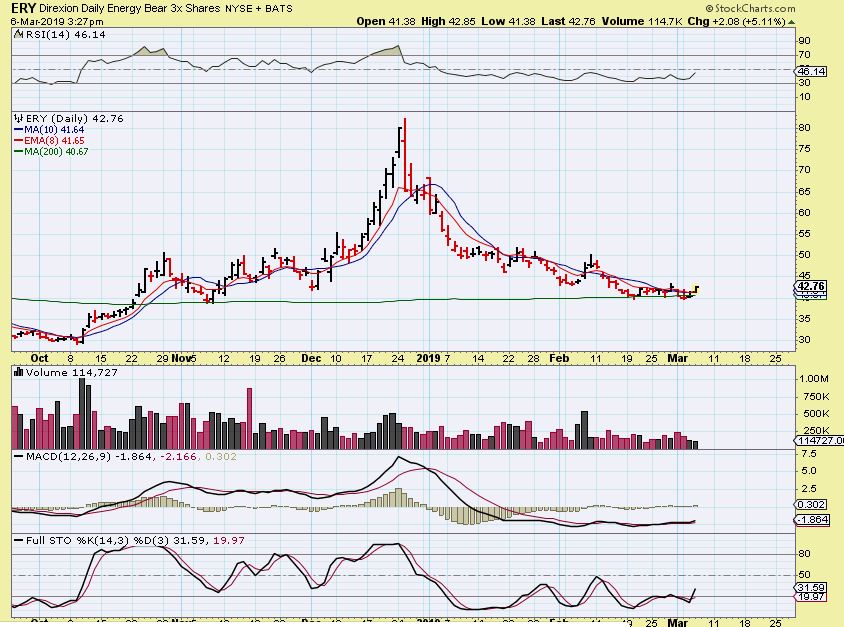Click the 1.00M level on the volume axis
This screenshot has height=627, width=844.
point(814,379)
